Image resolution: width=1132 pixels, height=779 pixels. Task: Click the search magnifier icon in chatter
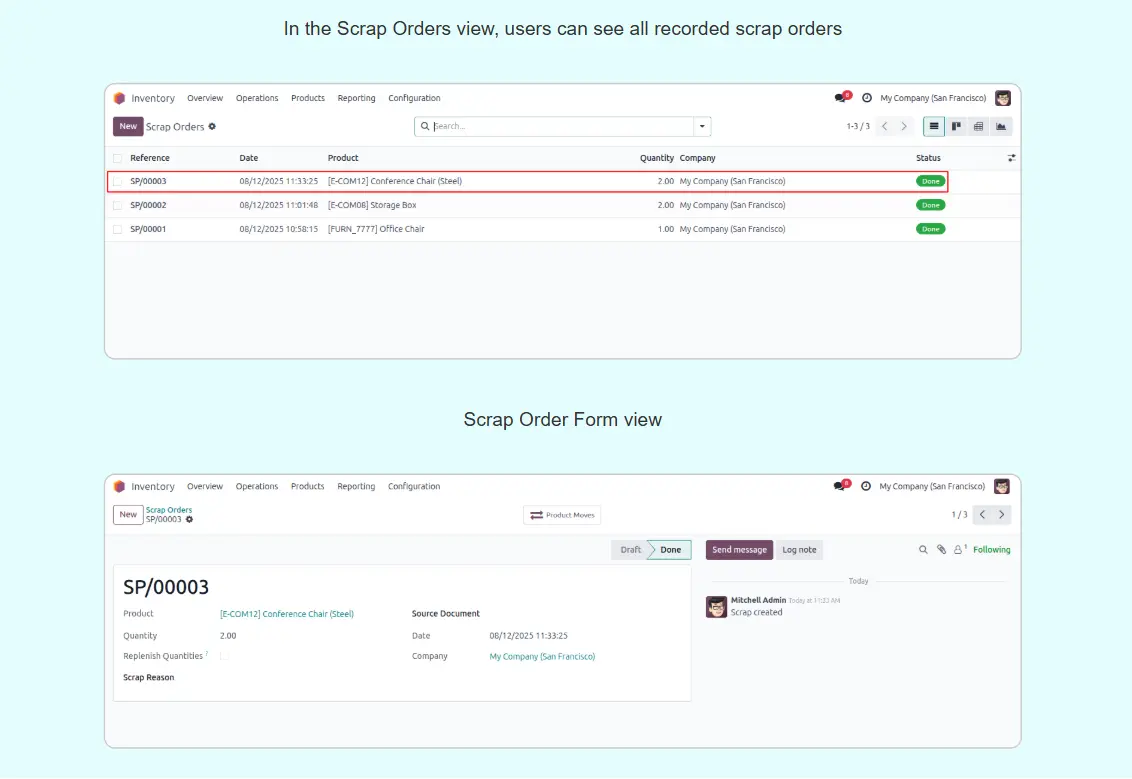pos(923,550)
